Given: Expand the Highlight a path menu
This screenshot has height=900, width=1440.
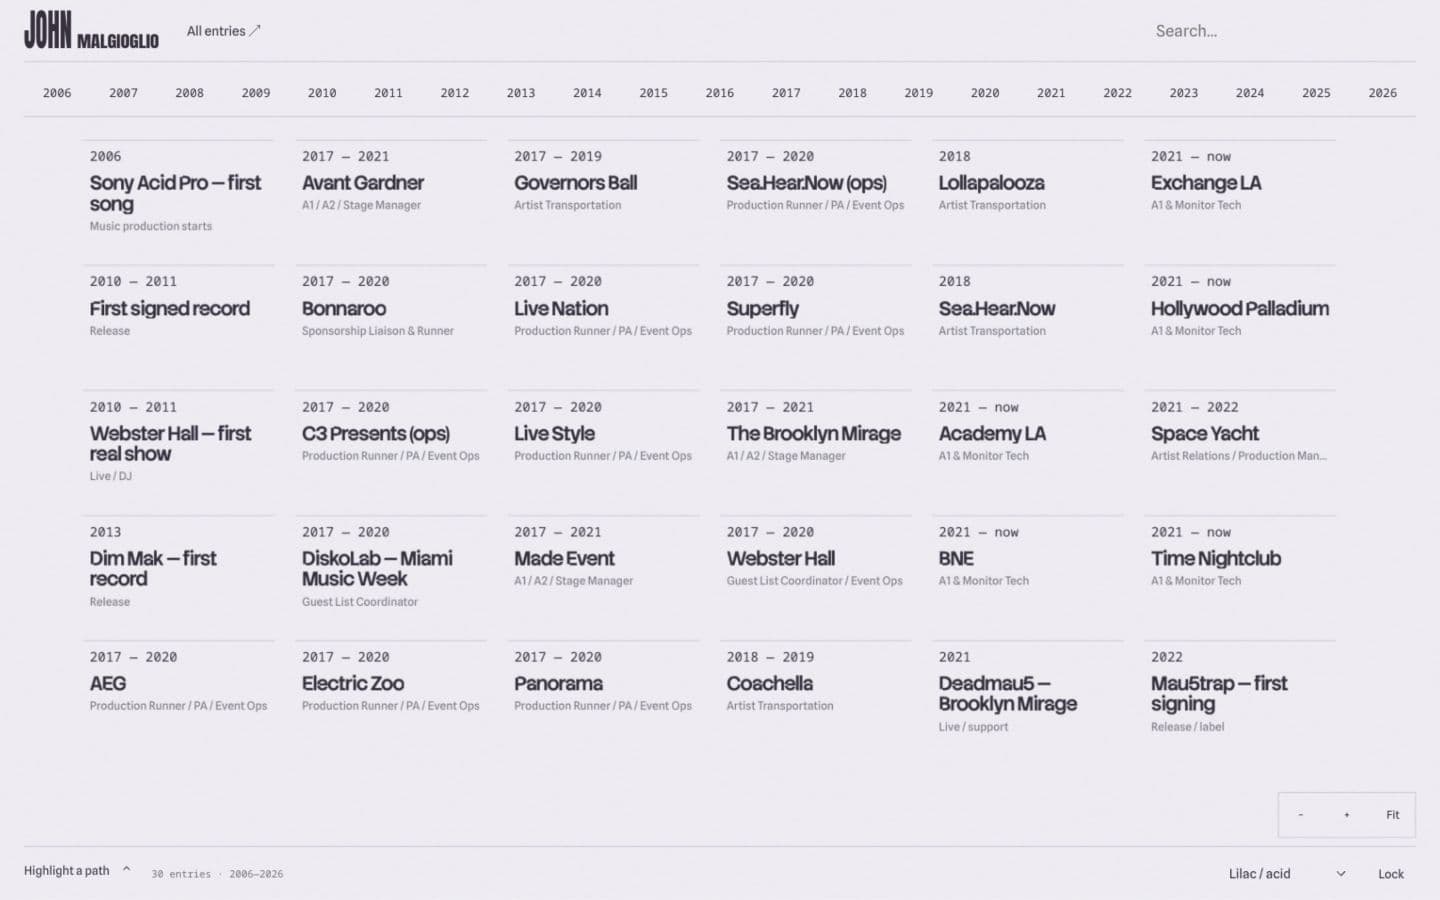Looking at the screenshot, I should point(77,871).
